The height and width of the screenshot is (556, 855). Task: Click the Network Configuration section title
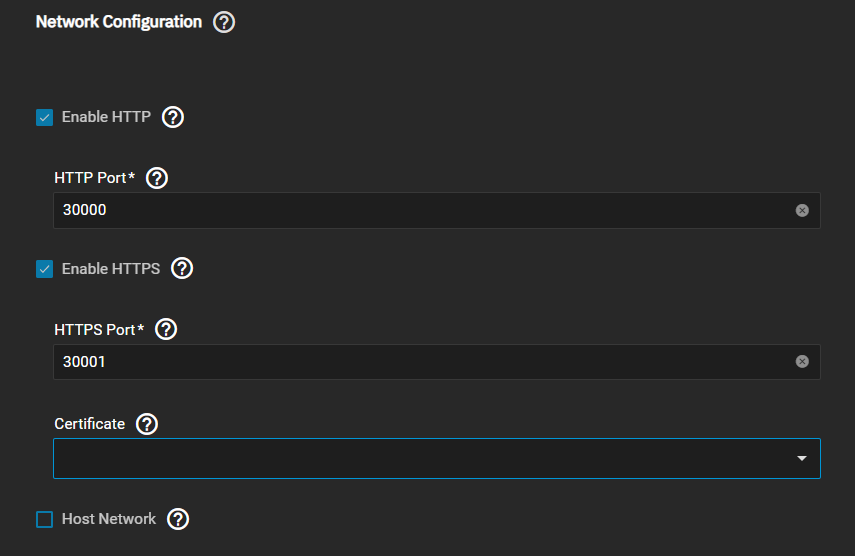(118, 22)
